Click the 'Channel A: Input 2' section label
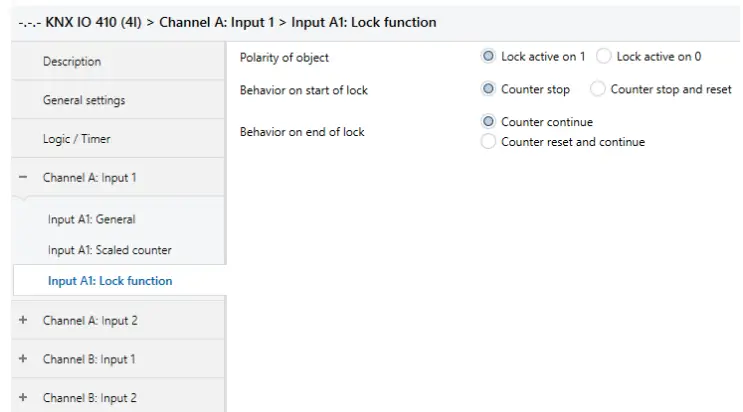 pos(90,321)
